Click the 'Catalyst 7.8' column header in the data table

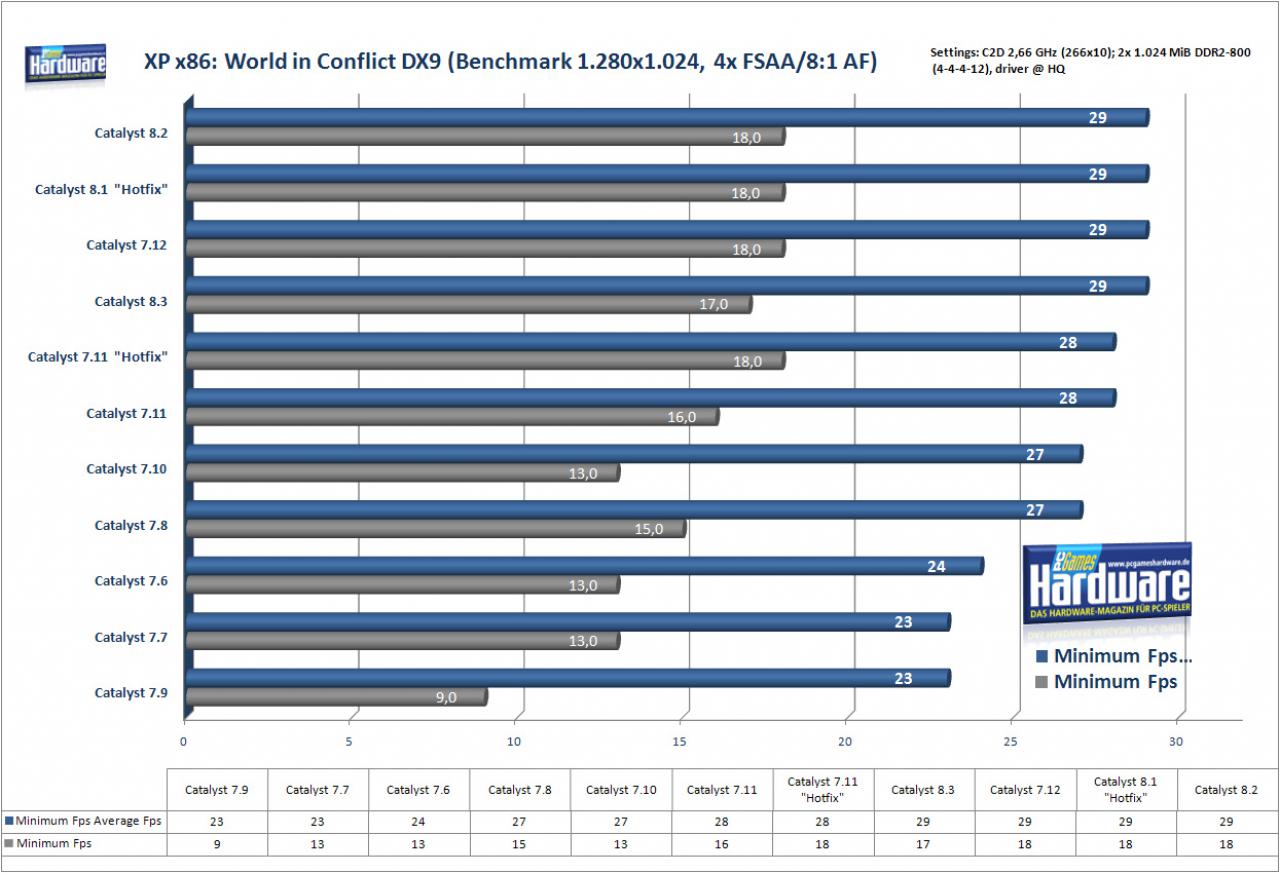[520, 790]
